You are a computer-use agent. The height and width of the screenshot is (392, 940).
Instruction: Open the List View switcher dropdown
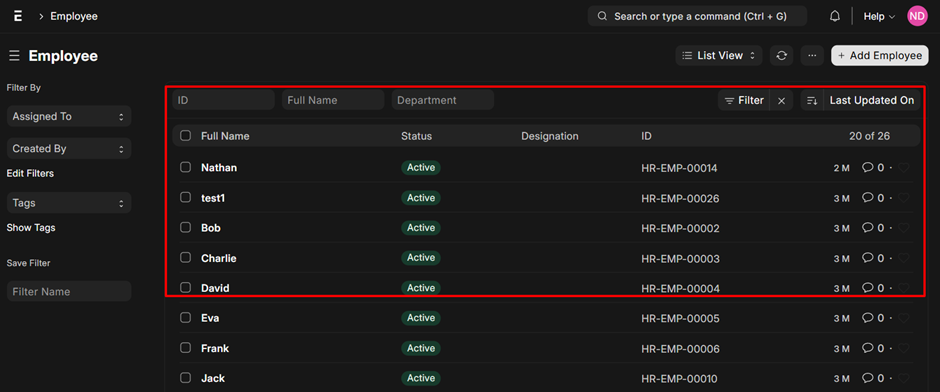(719, 56)
